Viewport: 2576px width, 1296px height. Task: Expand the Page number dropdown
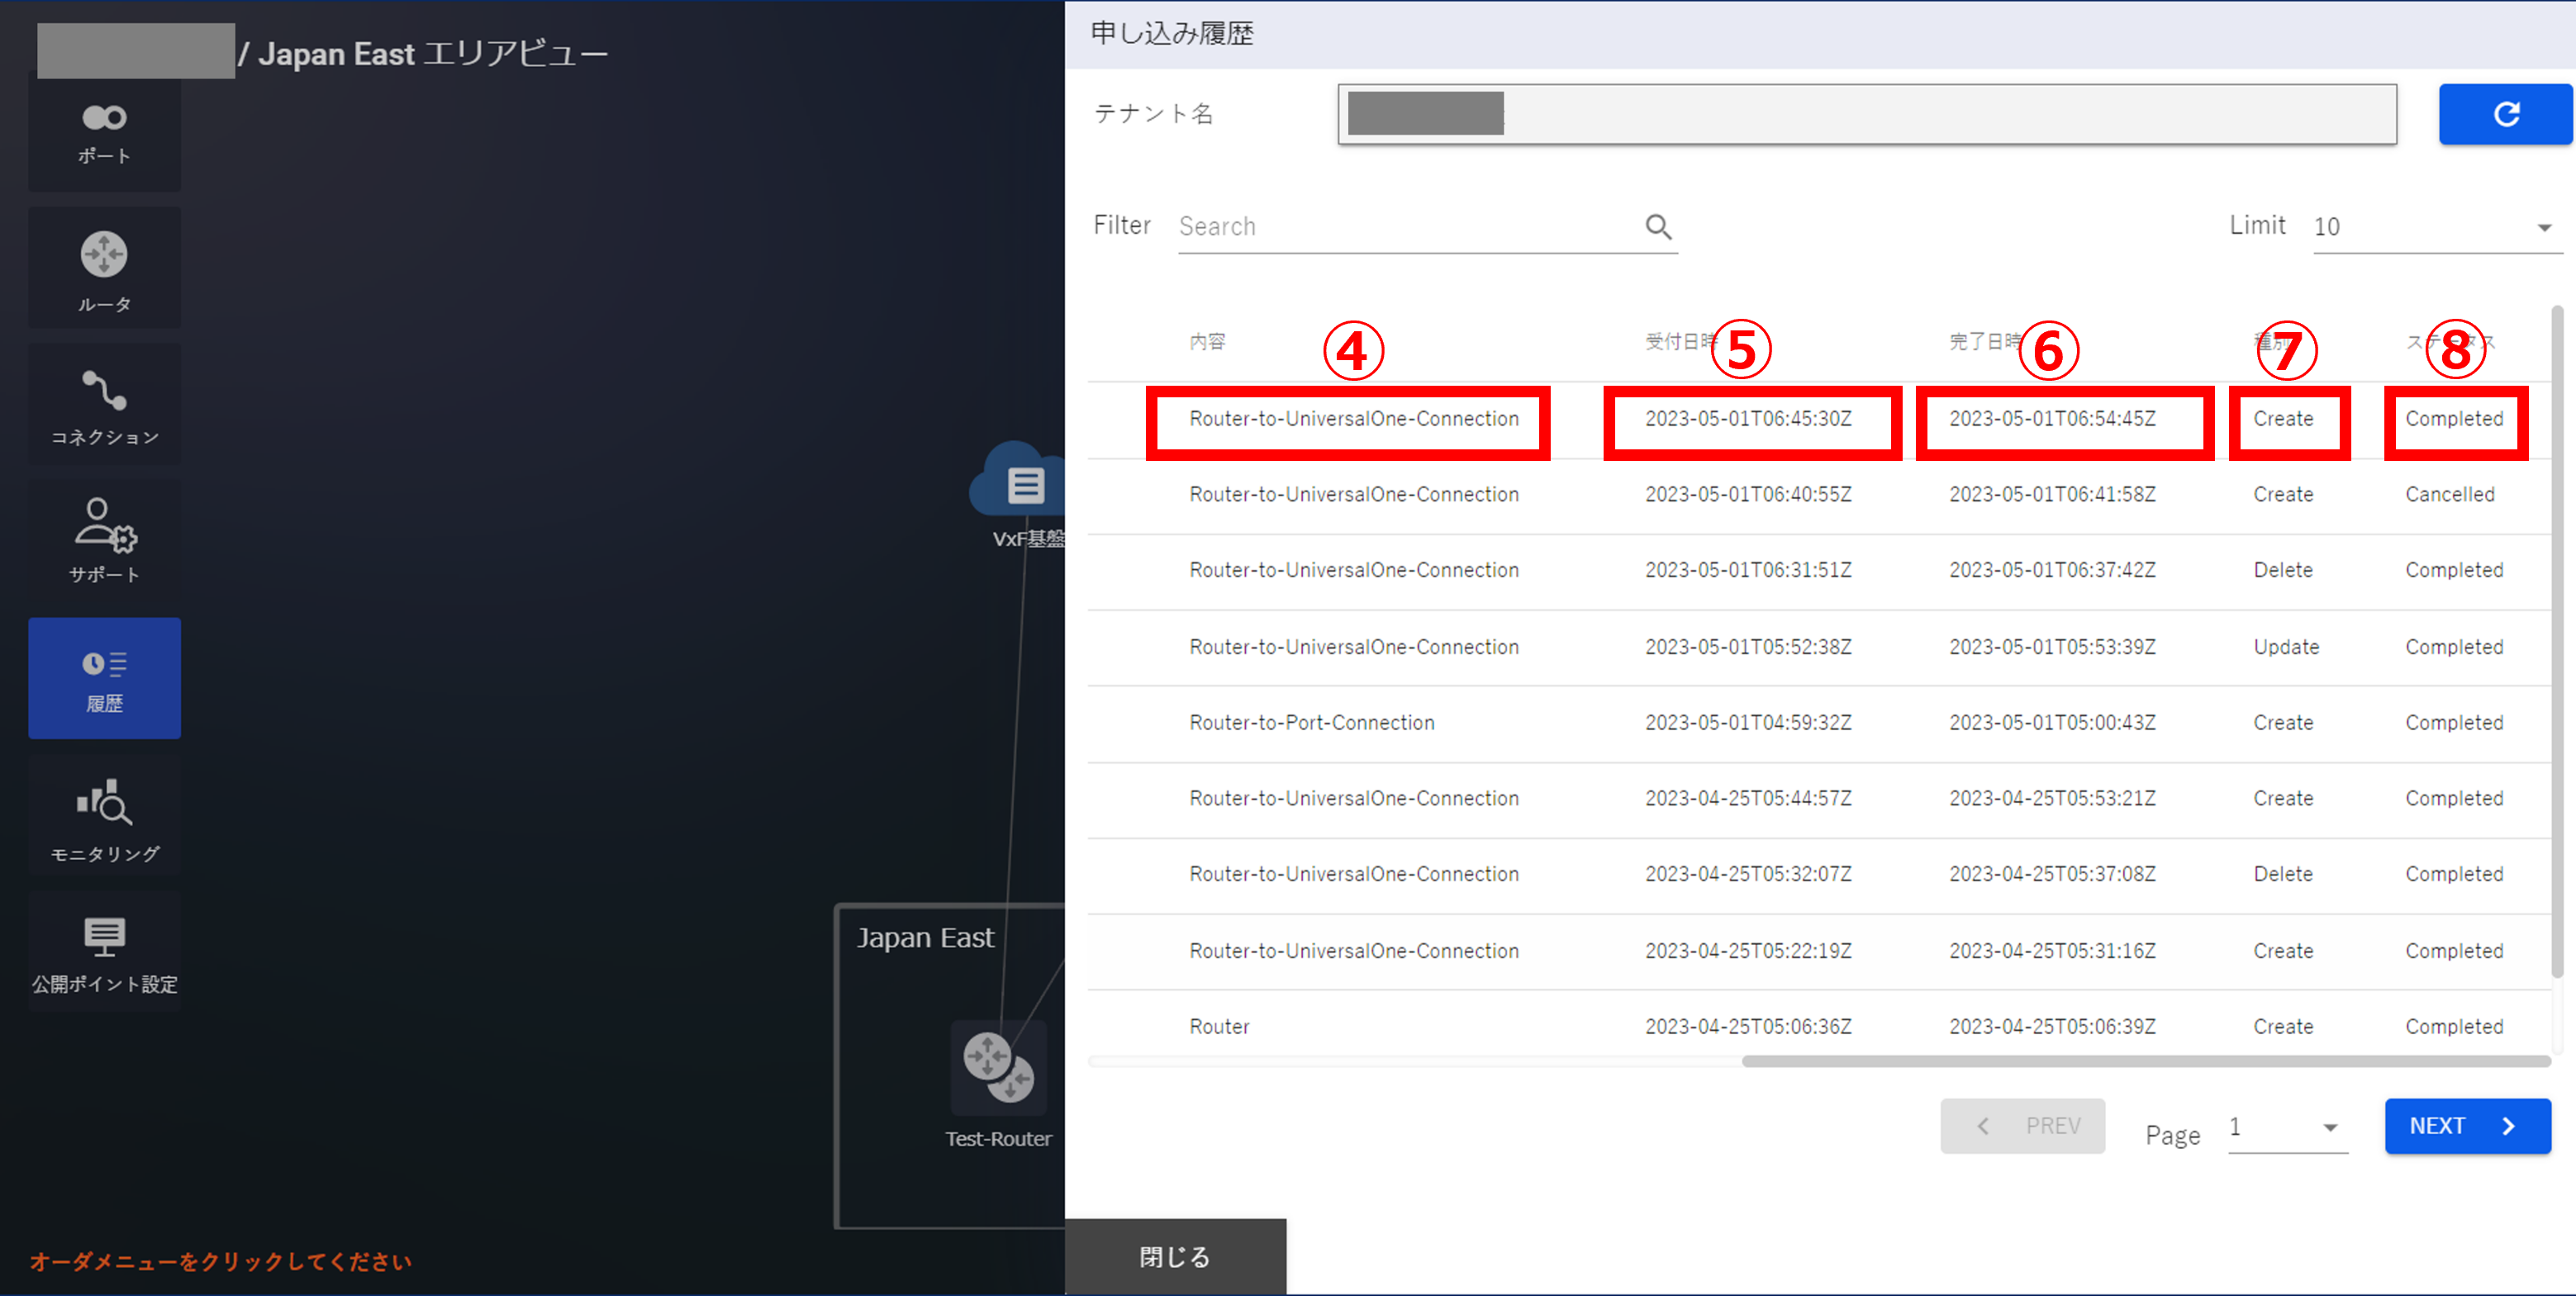click(2286, 1128)
